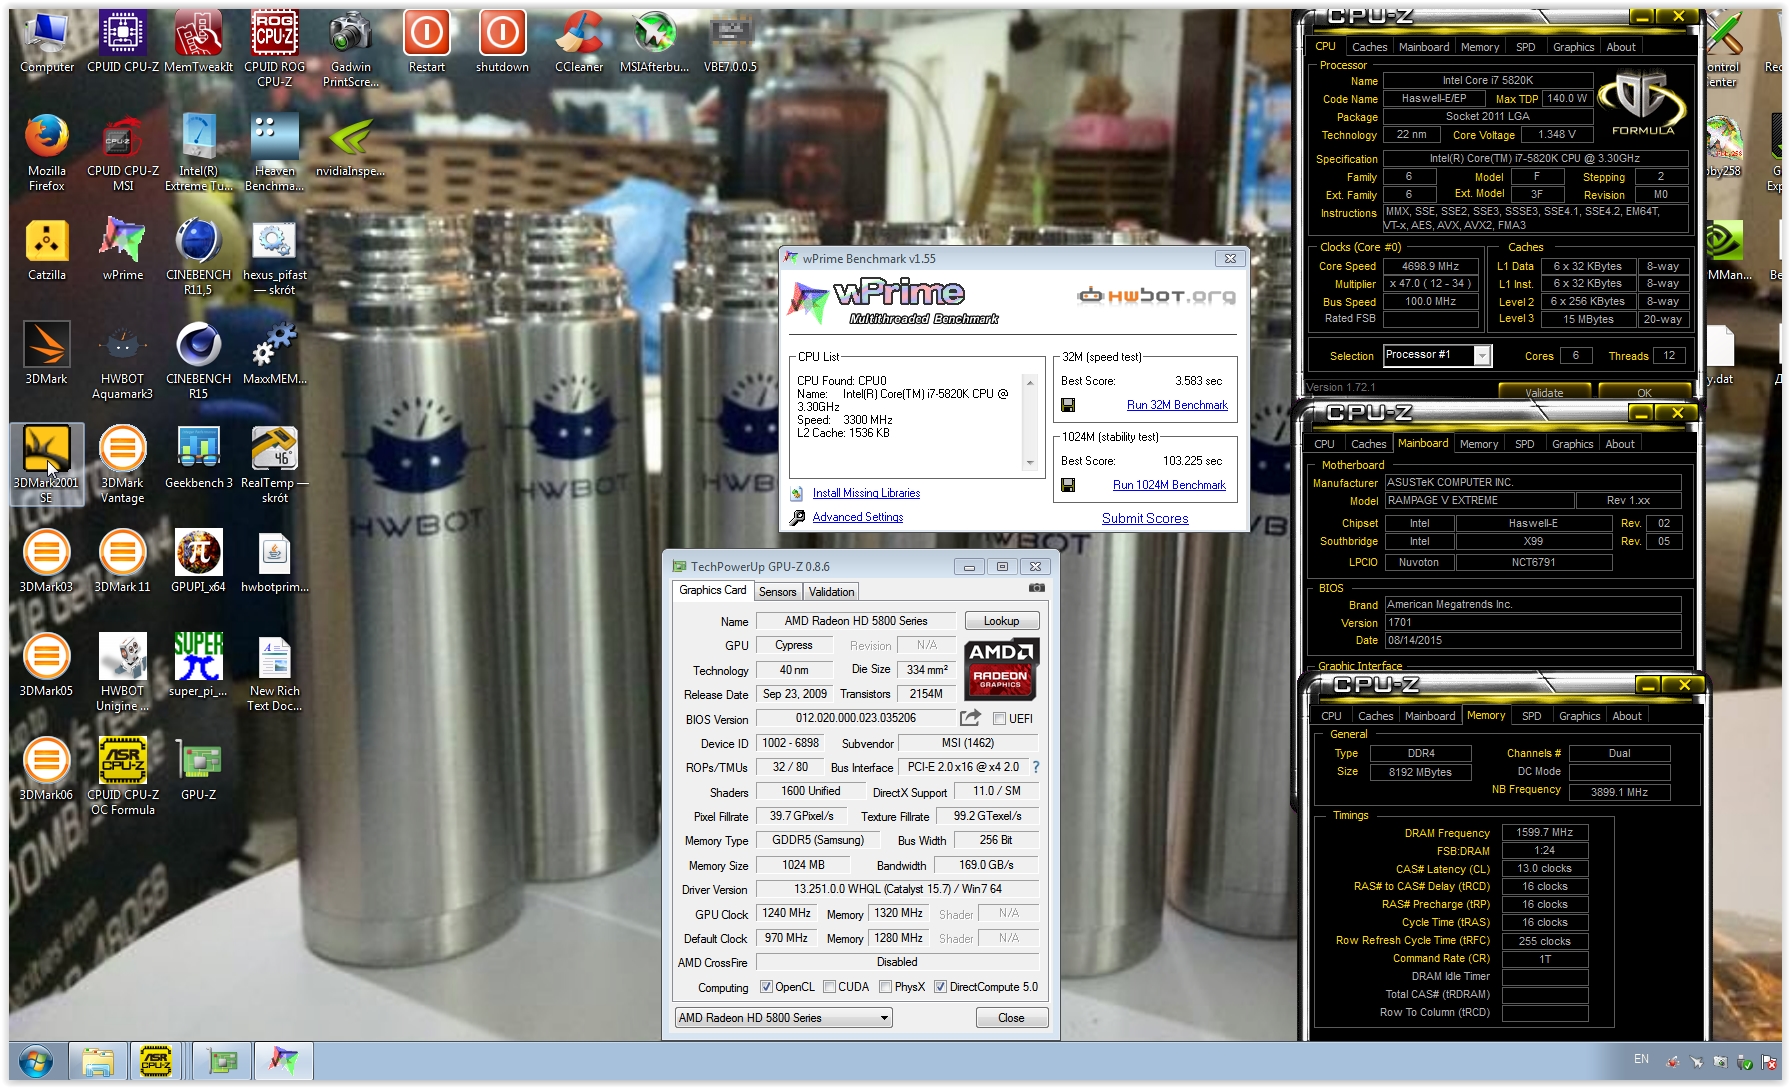Open Intel Extreme Tuning shortcut

coord(198,153)
